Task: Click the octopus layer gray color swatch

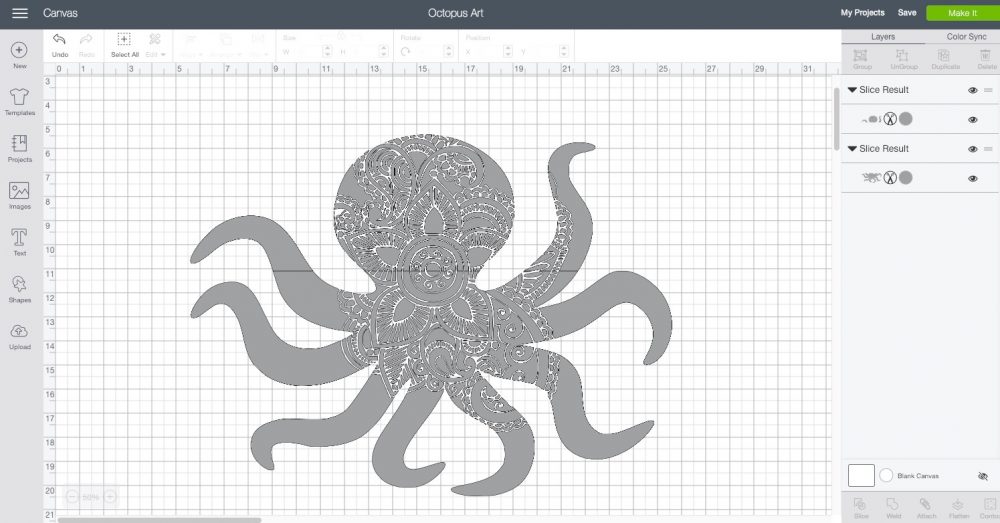Action: coord(906,177)
